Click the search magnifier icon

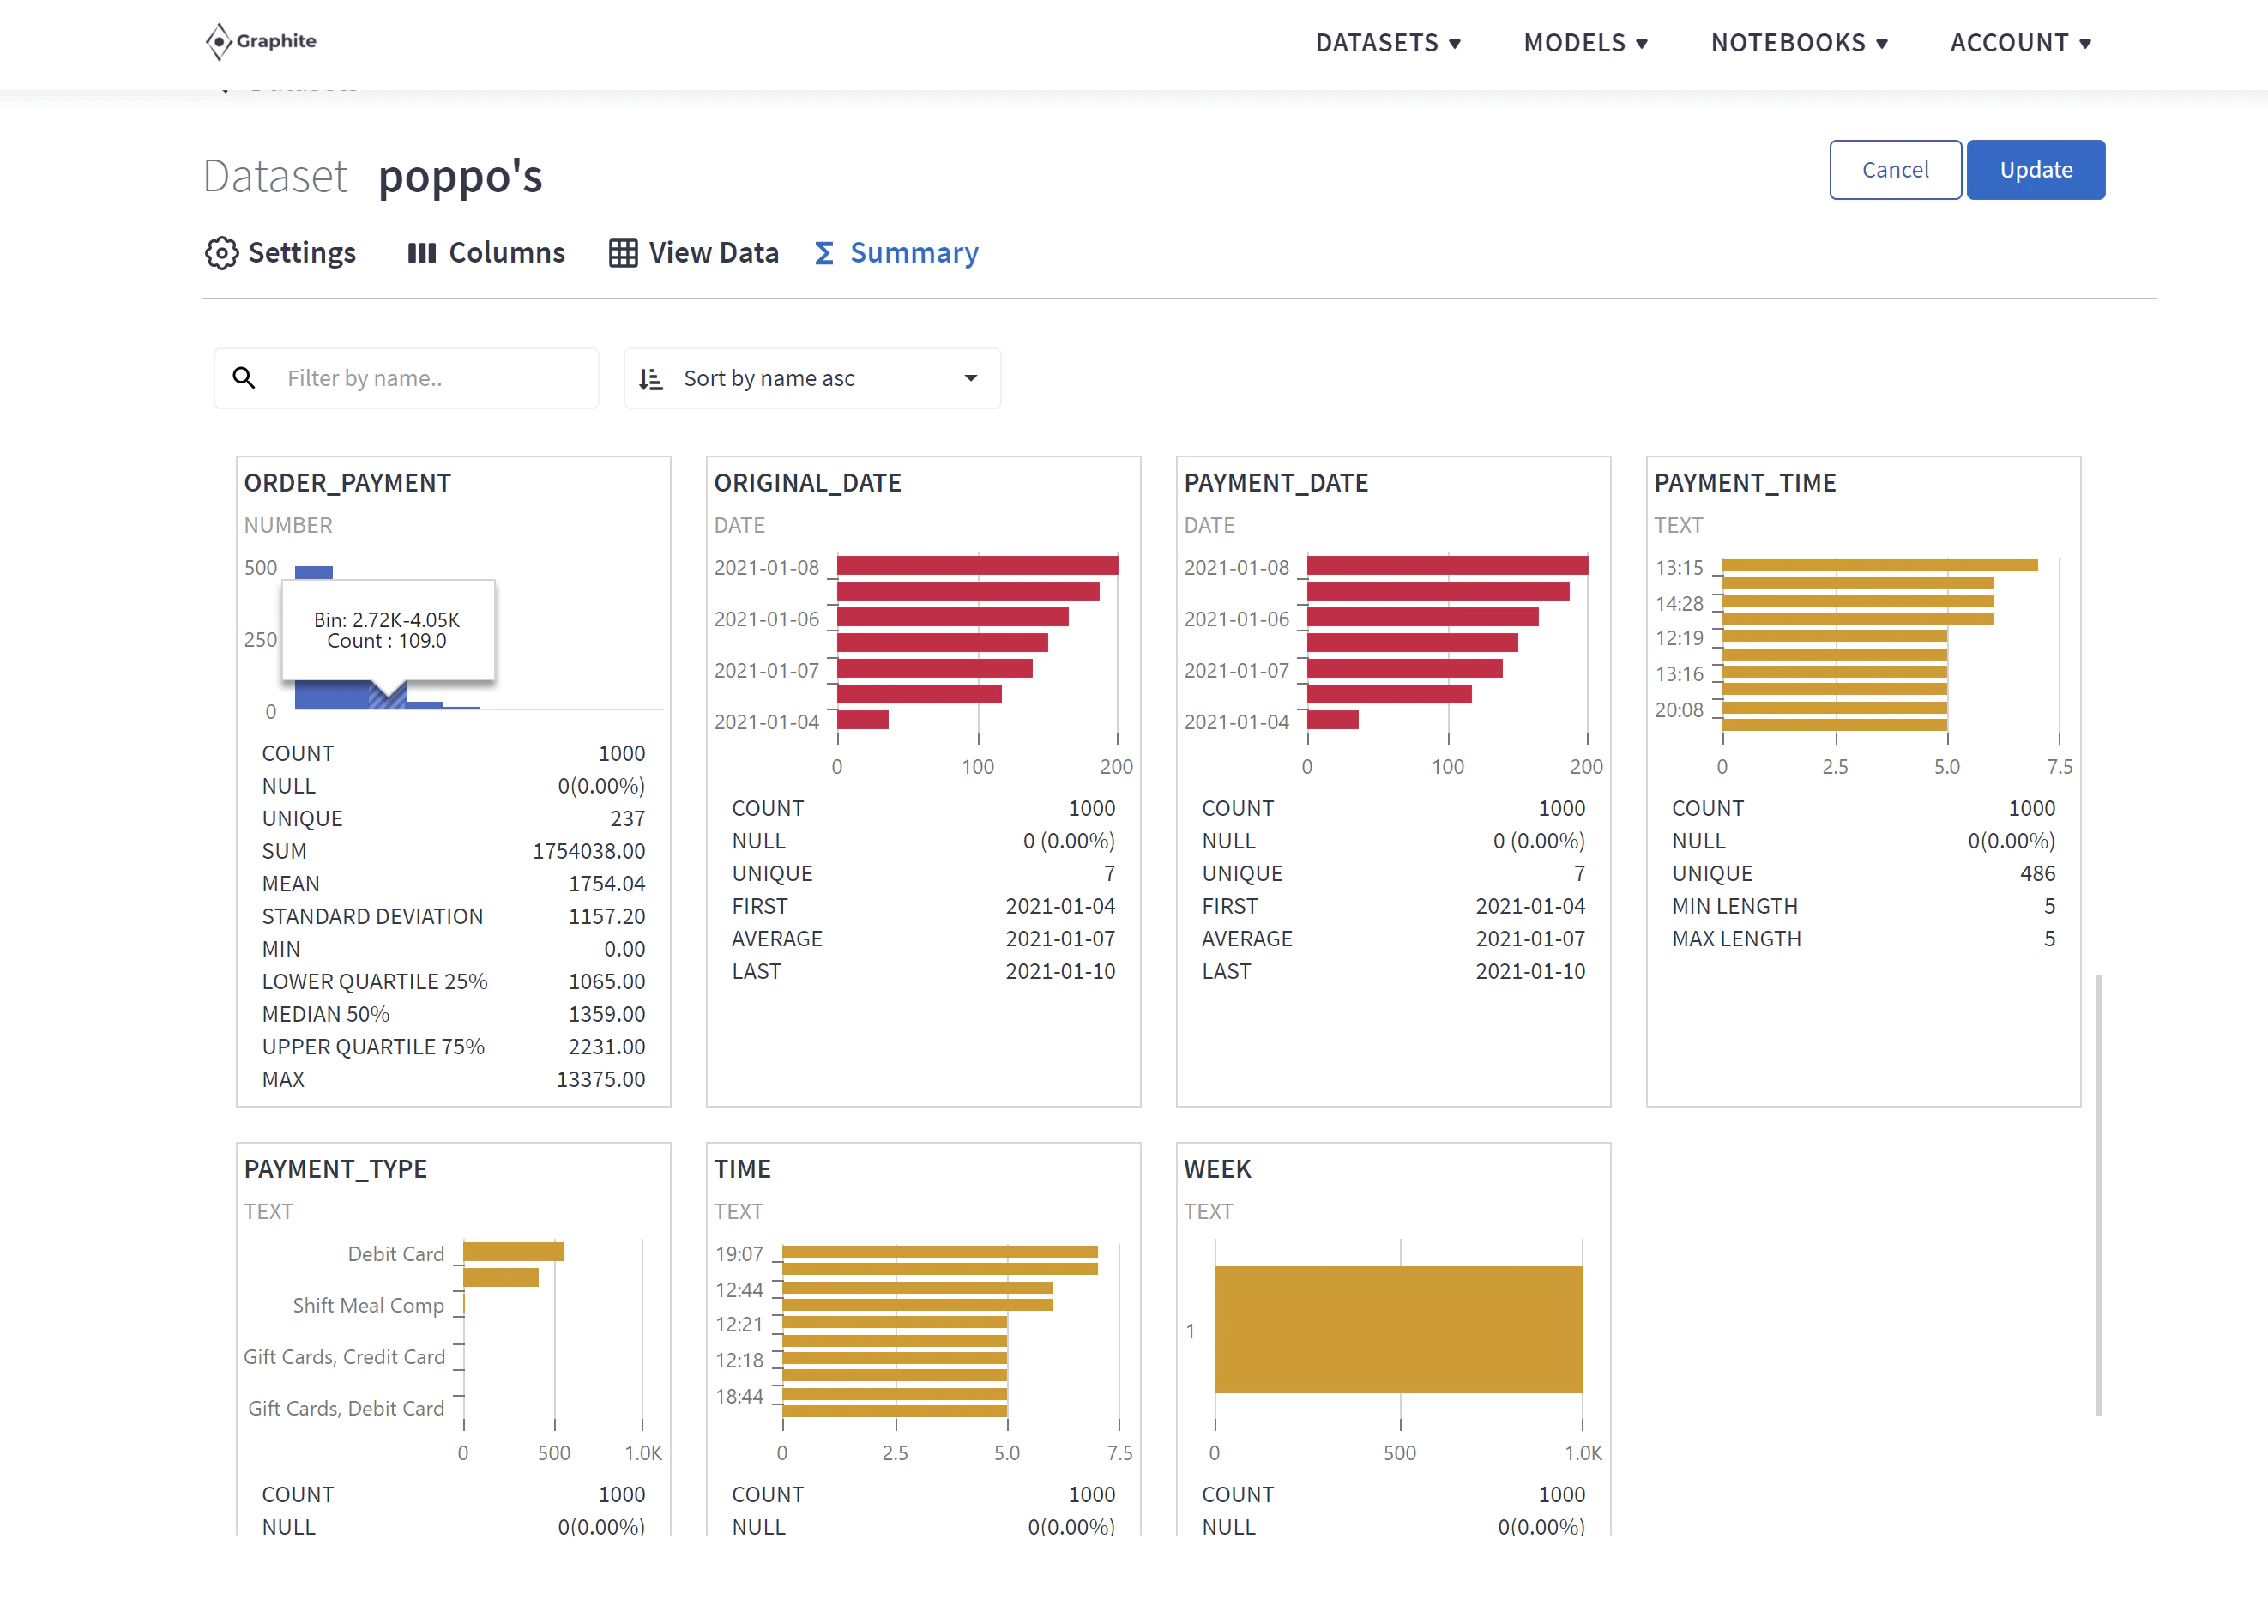244,378
